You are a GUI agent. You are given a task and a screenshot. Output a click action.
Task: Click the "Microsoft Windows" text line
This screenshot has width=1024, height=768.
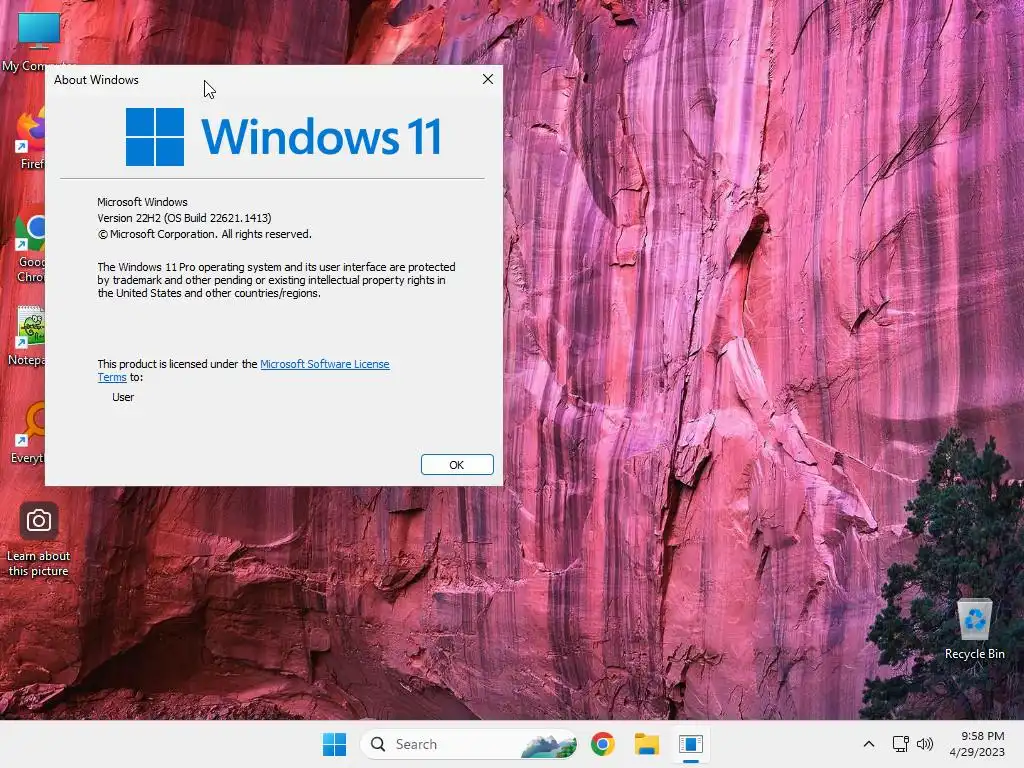click(x=142, y=202)
